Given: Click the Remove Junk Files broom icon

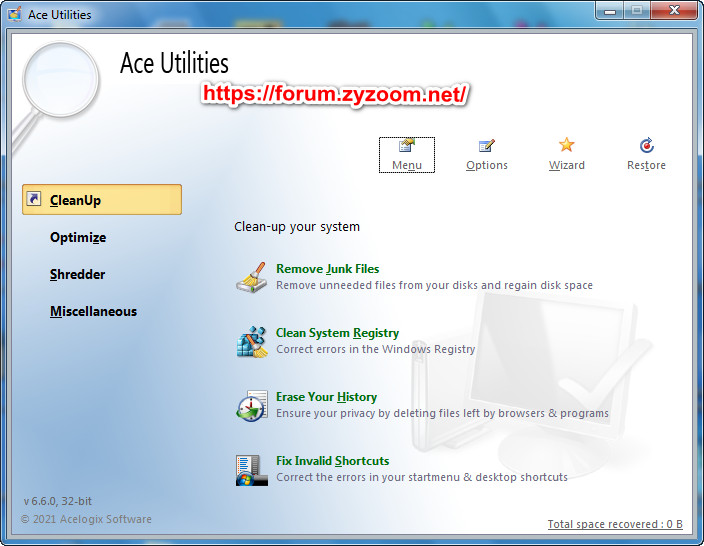Looking at the screenshot, I should 251,277.
